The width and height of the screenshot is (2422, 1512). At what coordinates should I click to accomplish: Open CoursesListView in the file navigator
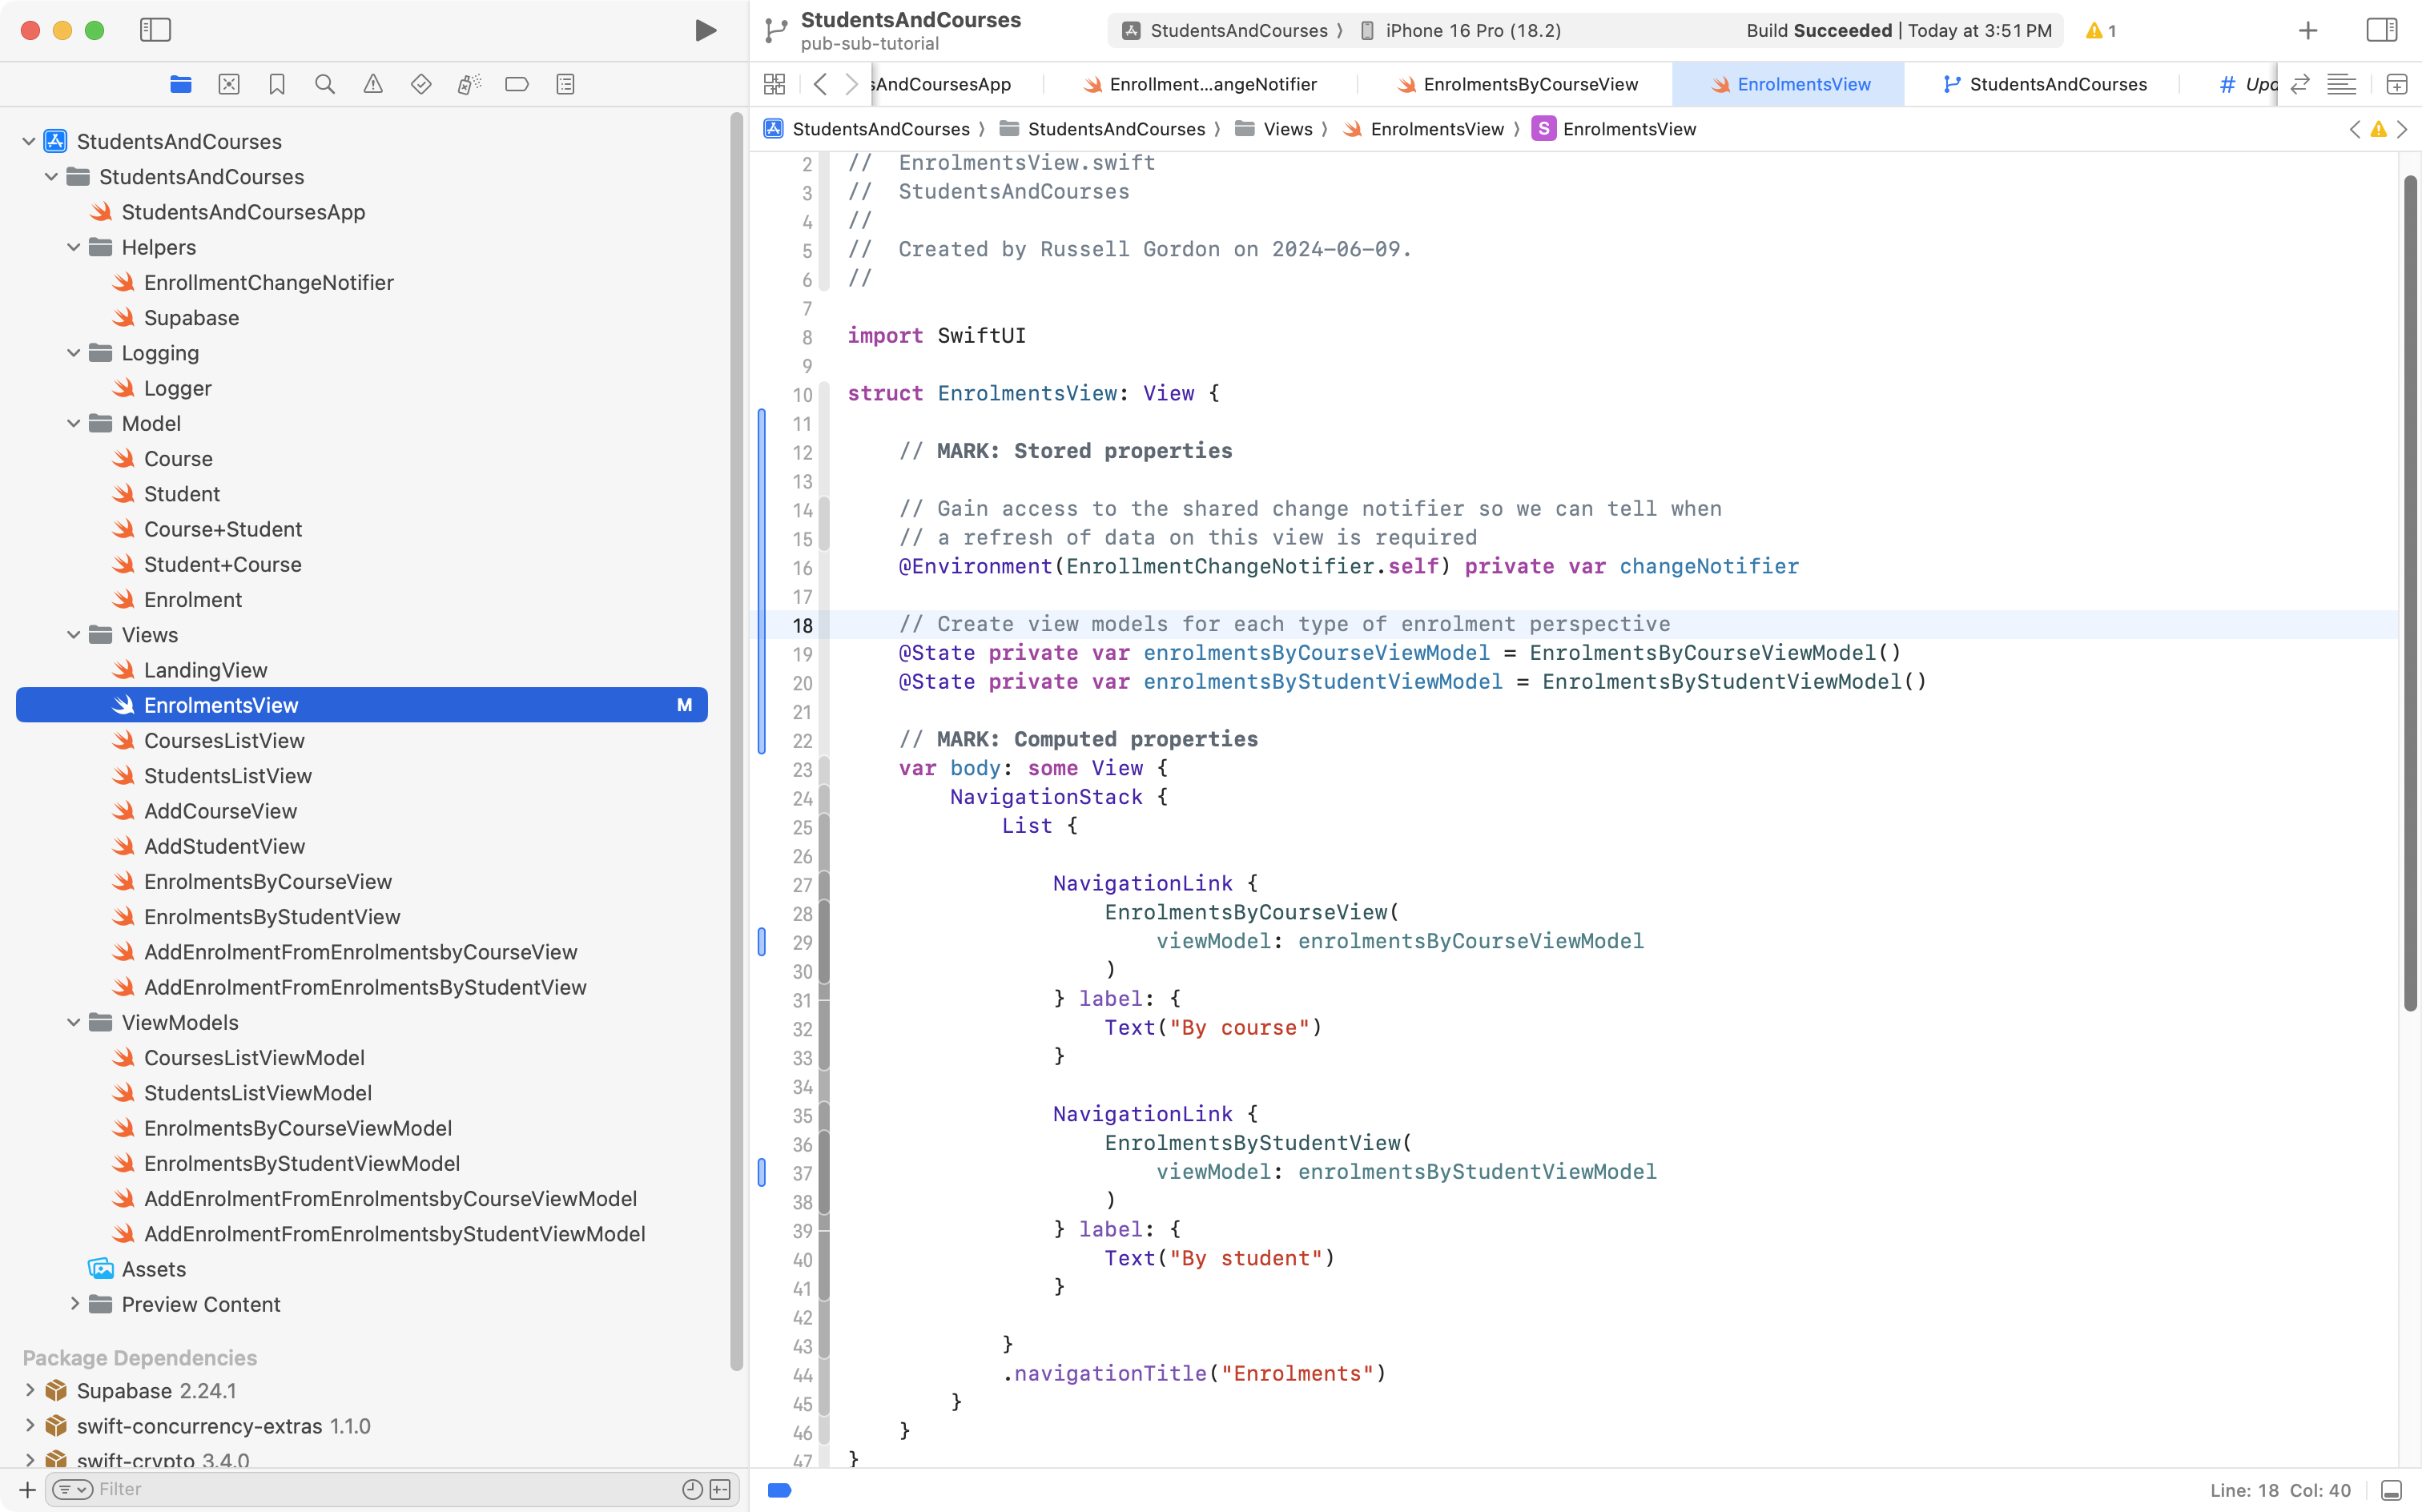pos(224,740)
